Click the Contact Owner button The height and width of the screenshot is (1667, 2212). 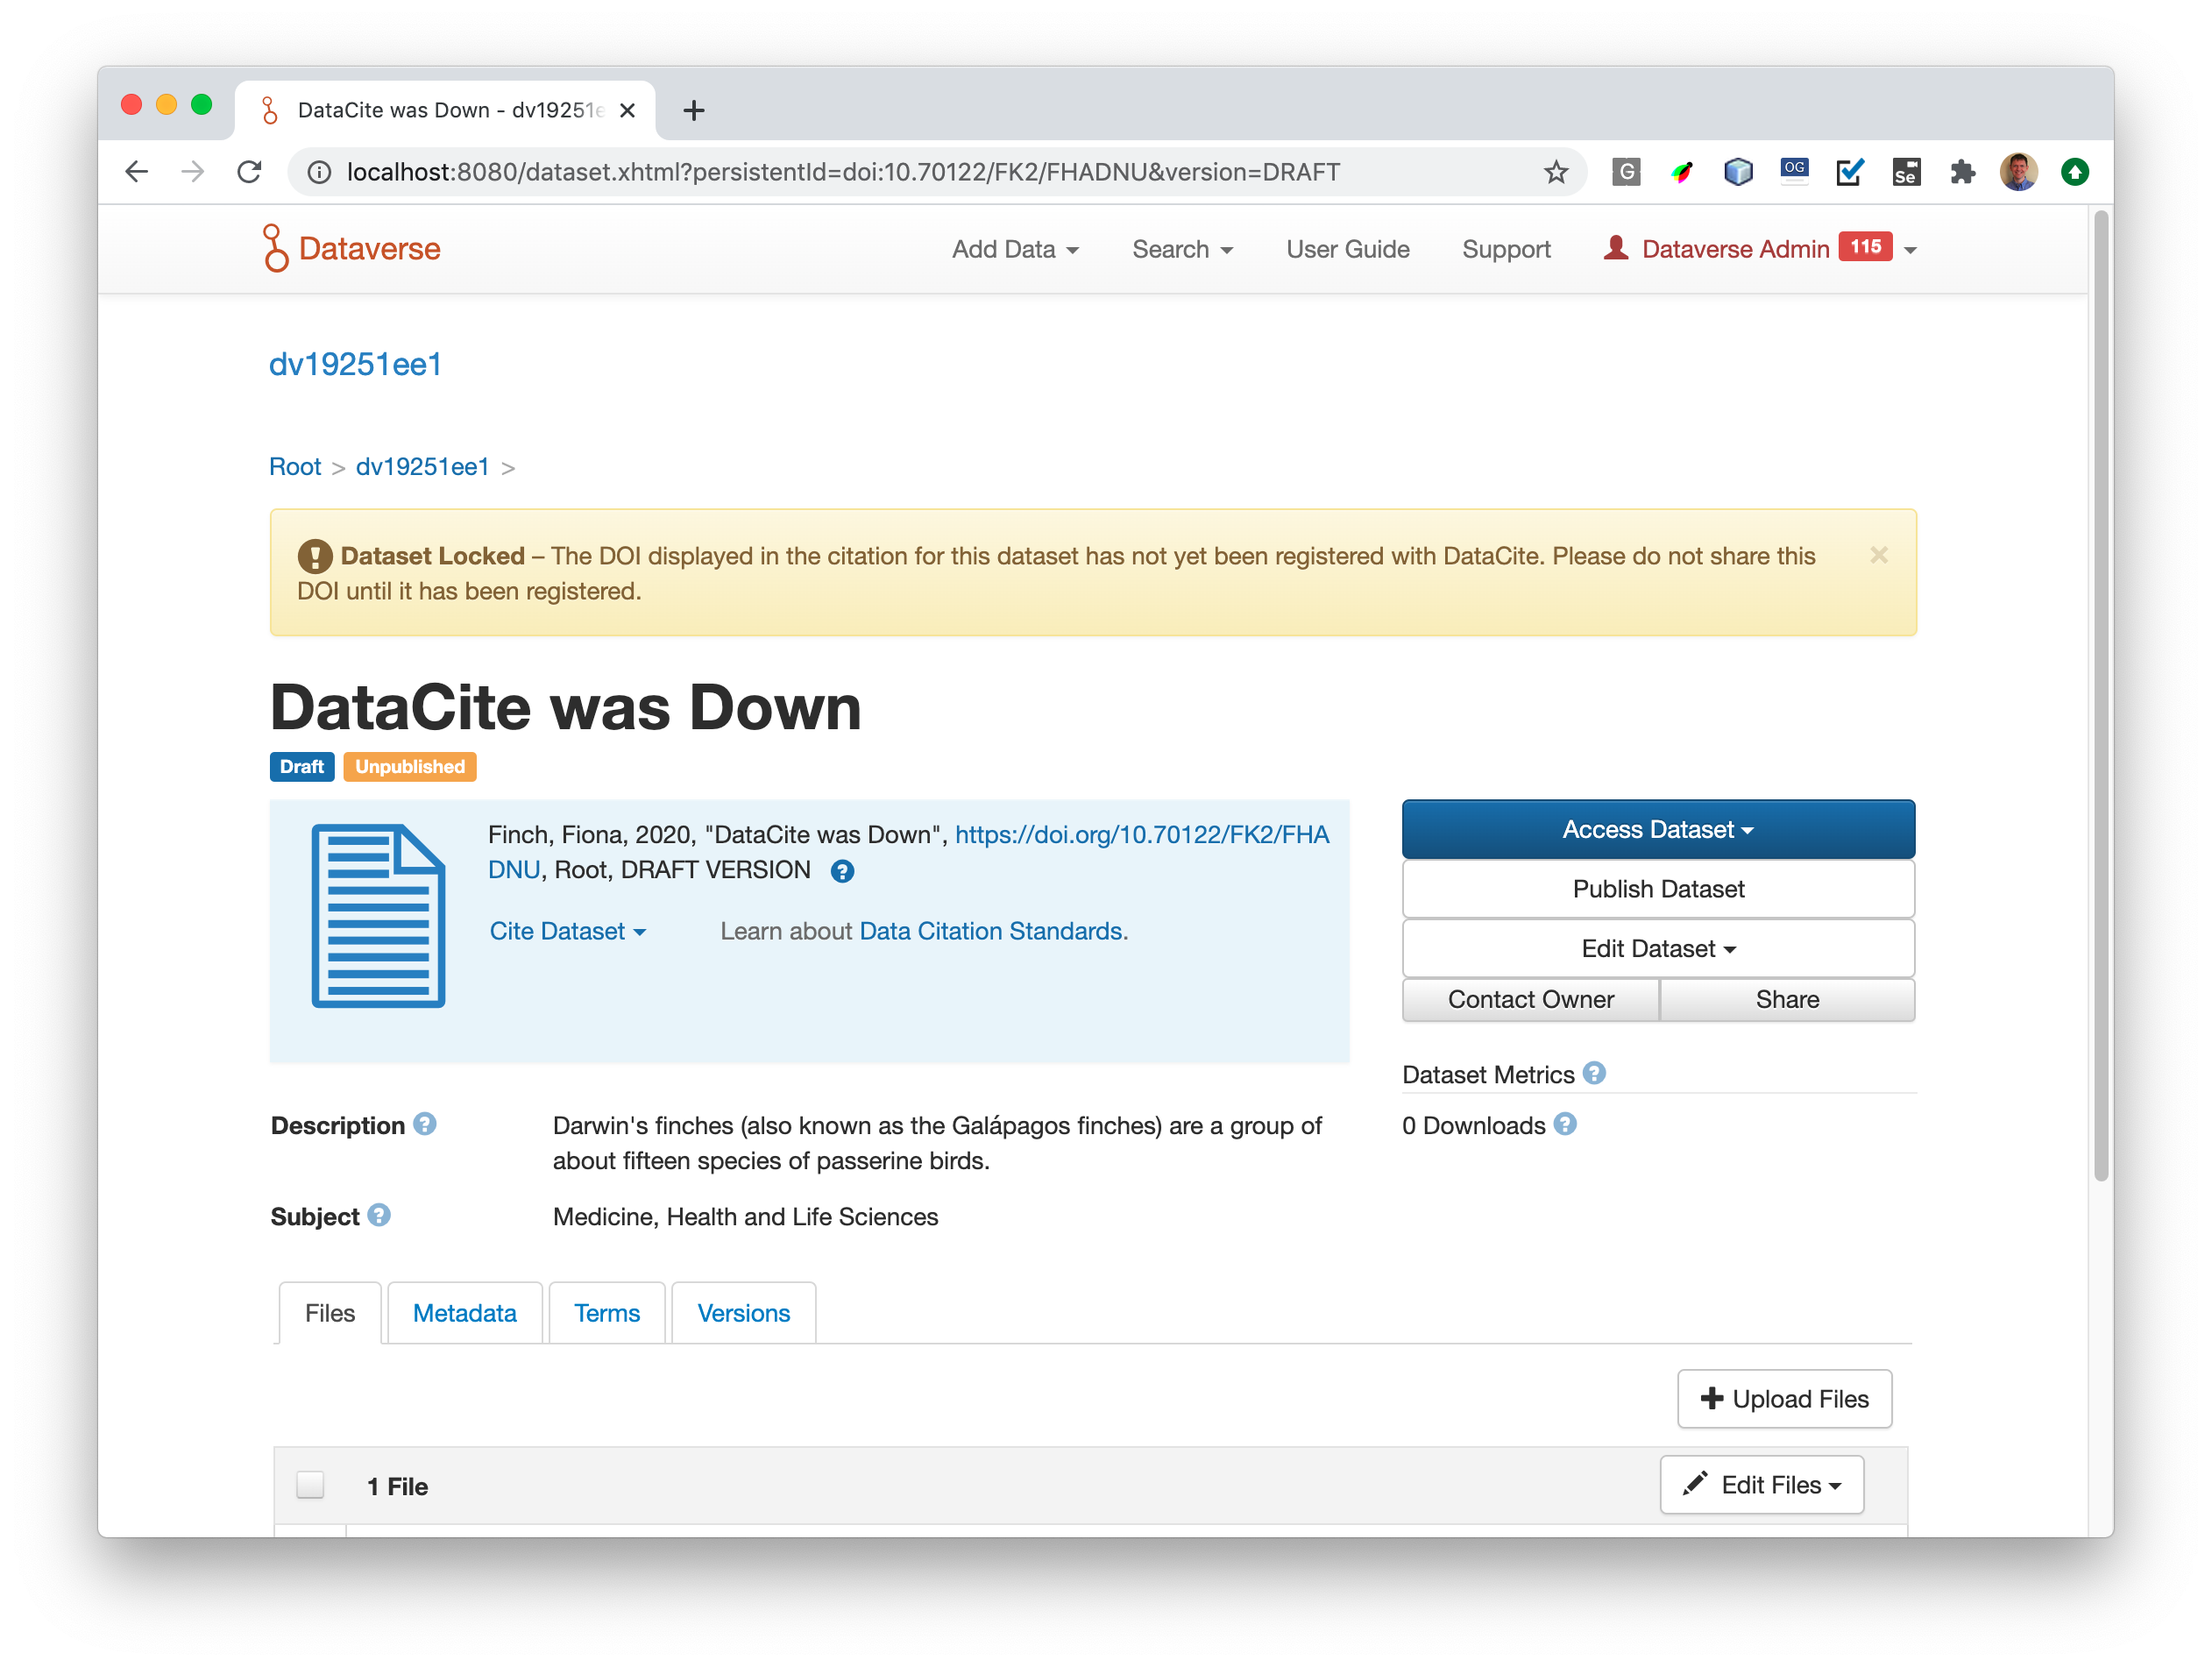pos(1530,999)
